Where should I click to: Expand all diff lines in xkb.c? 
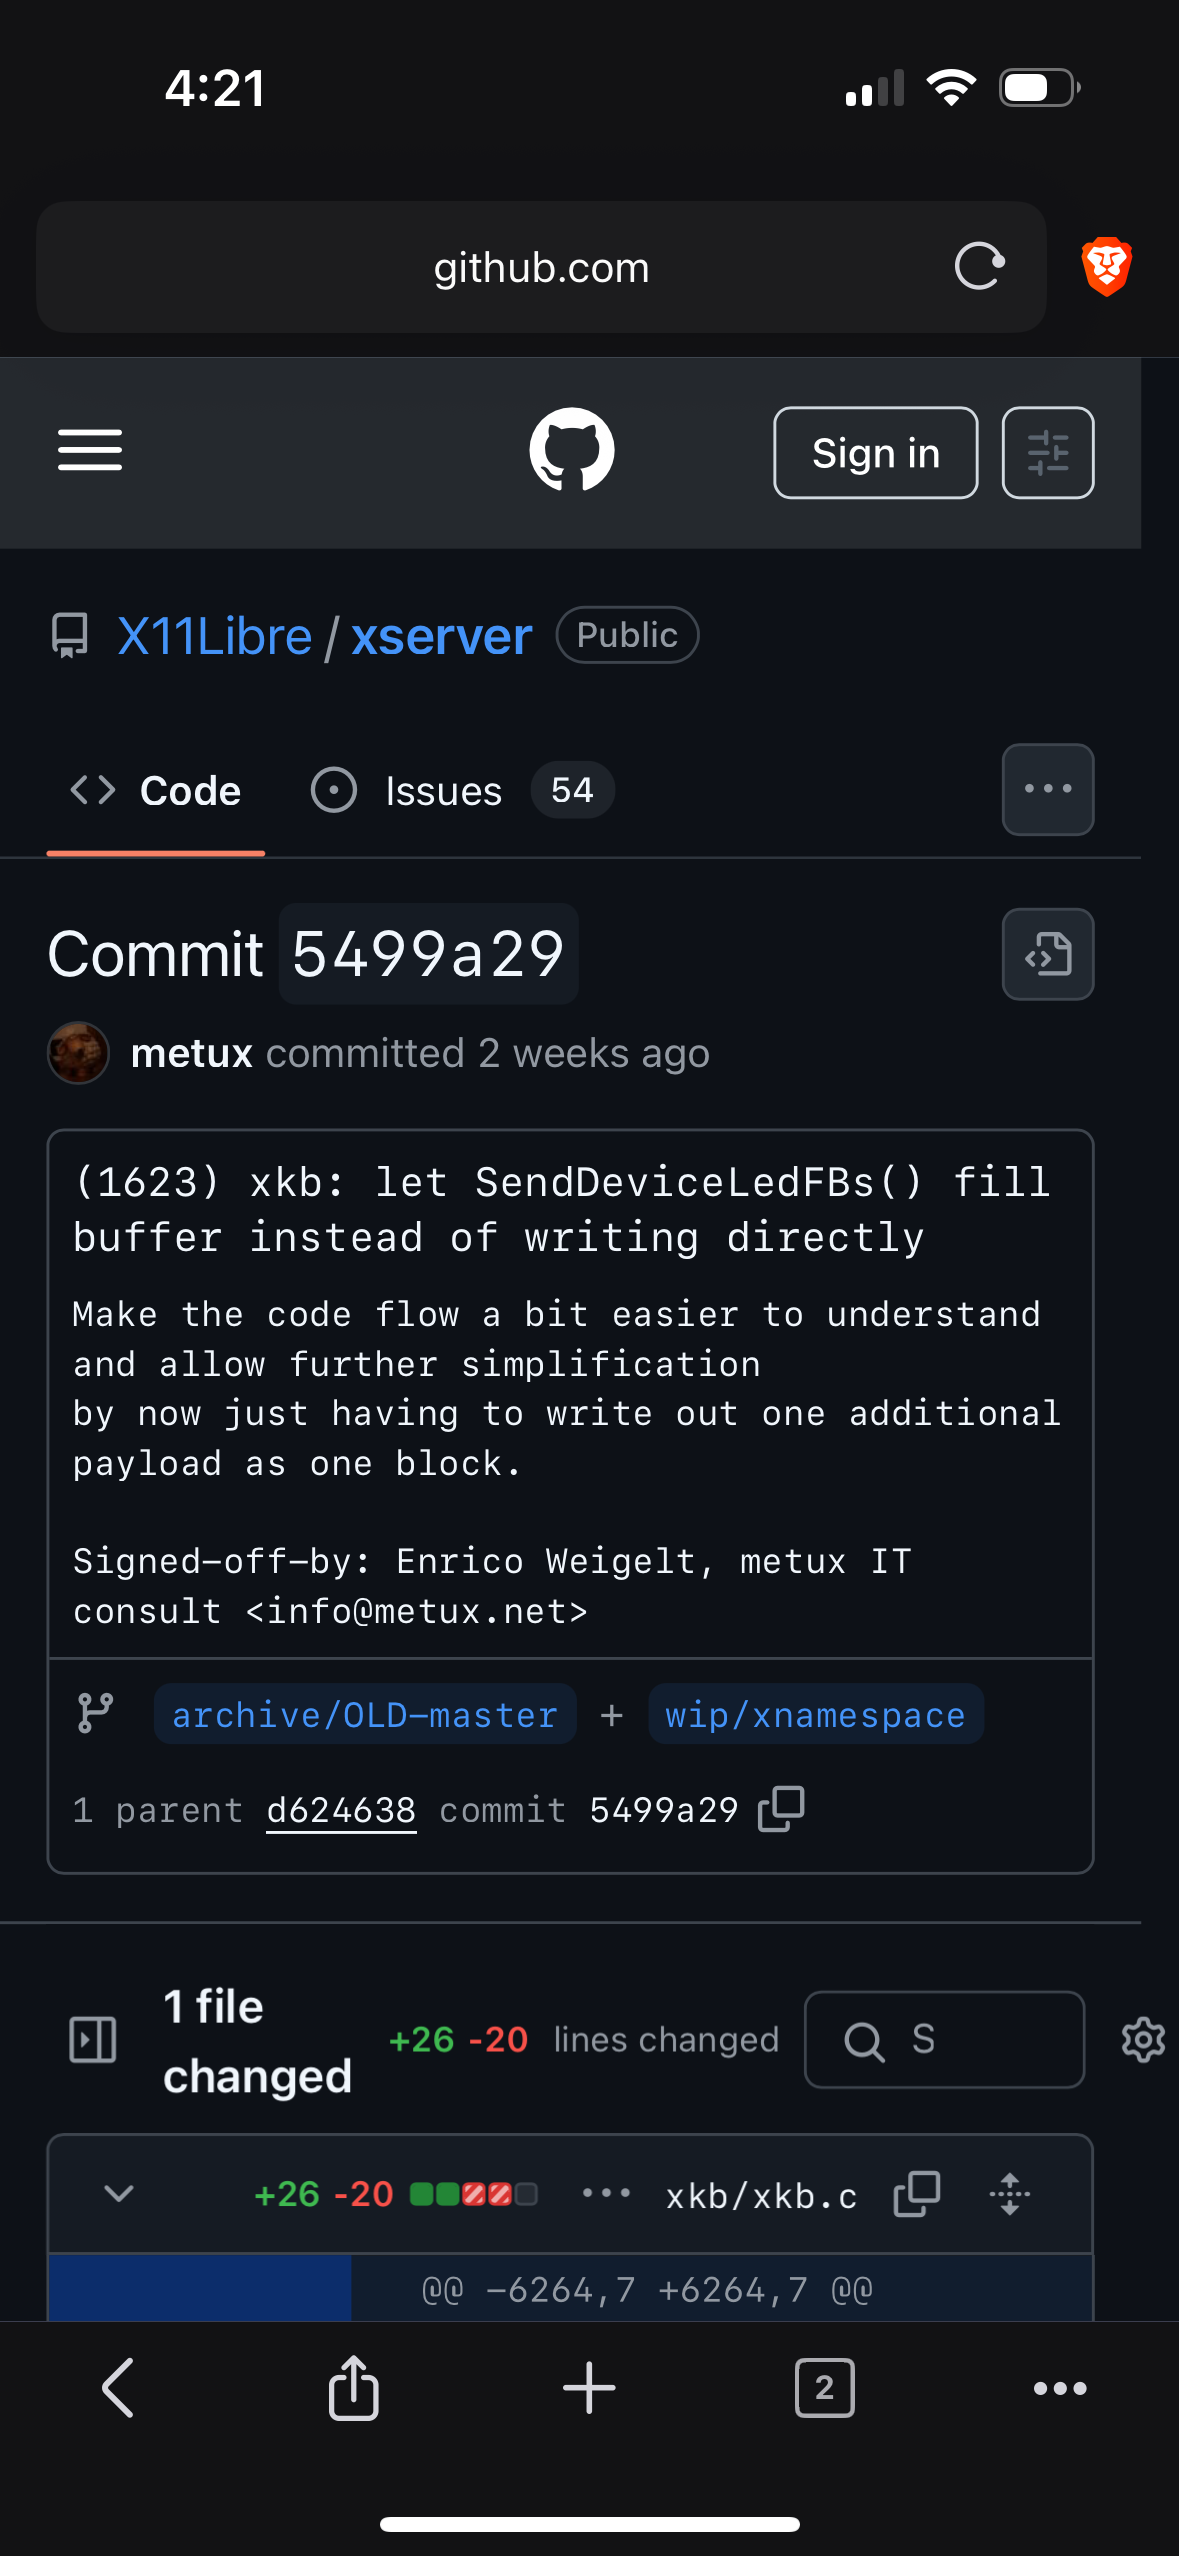tap(1010, 2194)
